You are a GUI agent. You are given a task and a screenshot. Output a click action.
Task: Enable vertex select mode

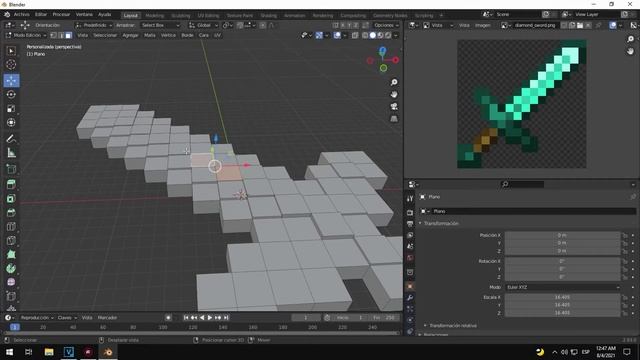tap(53, 36)
